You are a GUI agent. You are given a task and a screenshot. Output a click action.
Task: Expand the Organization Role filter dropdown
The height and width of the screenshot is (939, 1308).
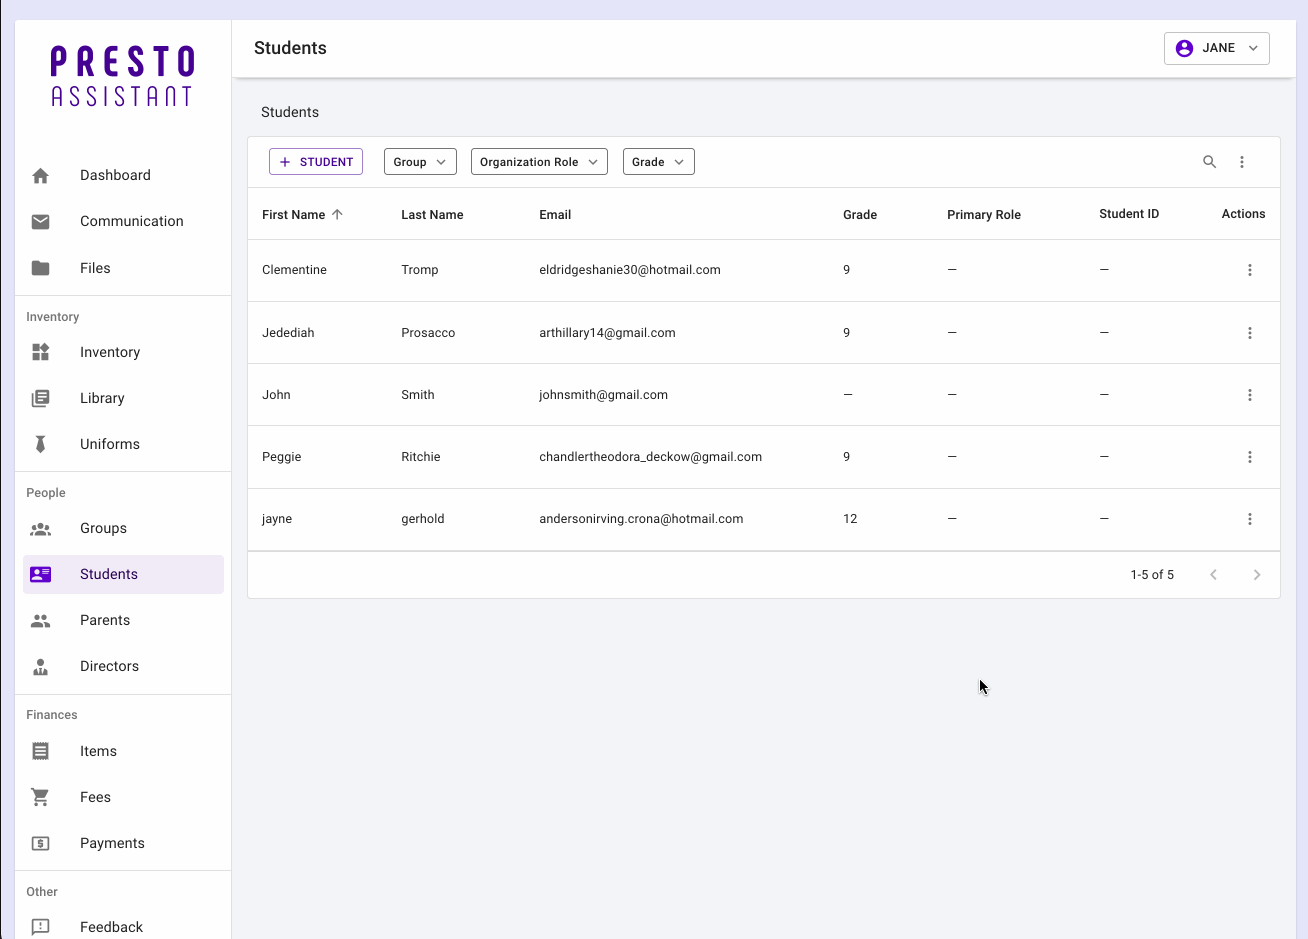coord(539,162)
